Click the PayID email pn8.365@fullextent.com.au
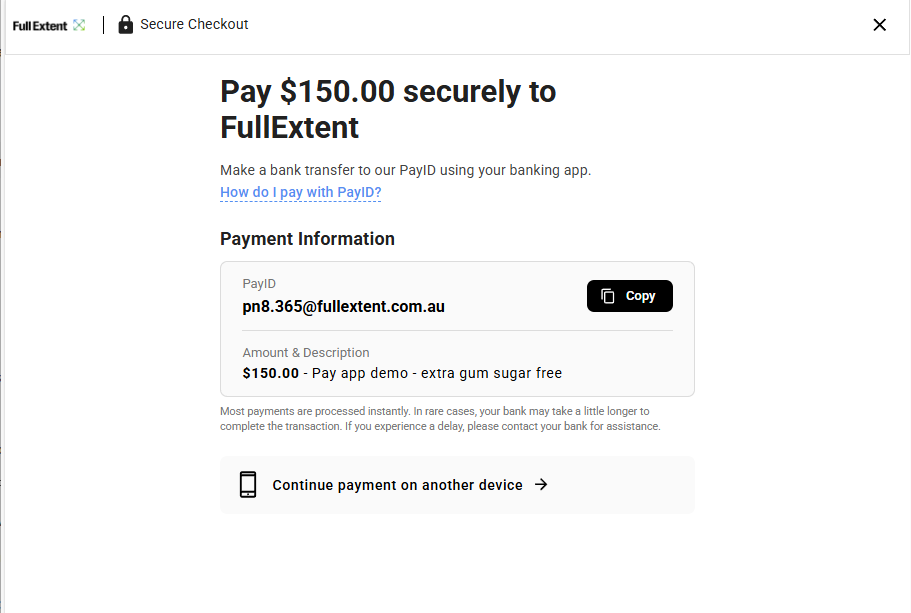Screen dimensions: 911x613 (343, 306)
